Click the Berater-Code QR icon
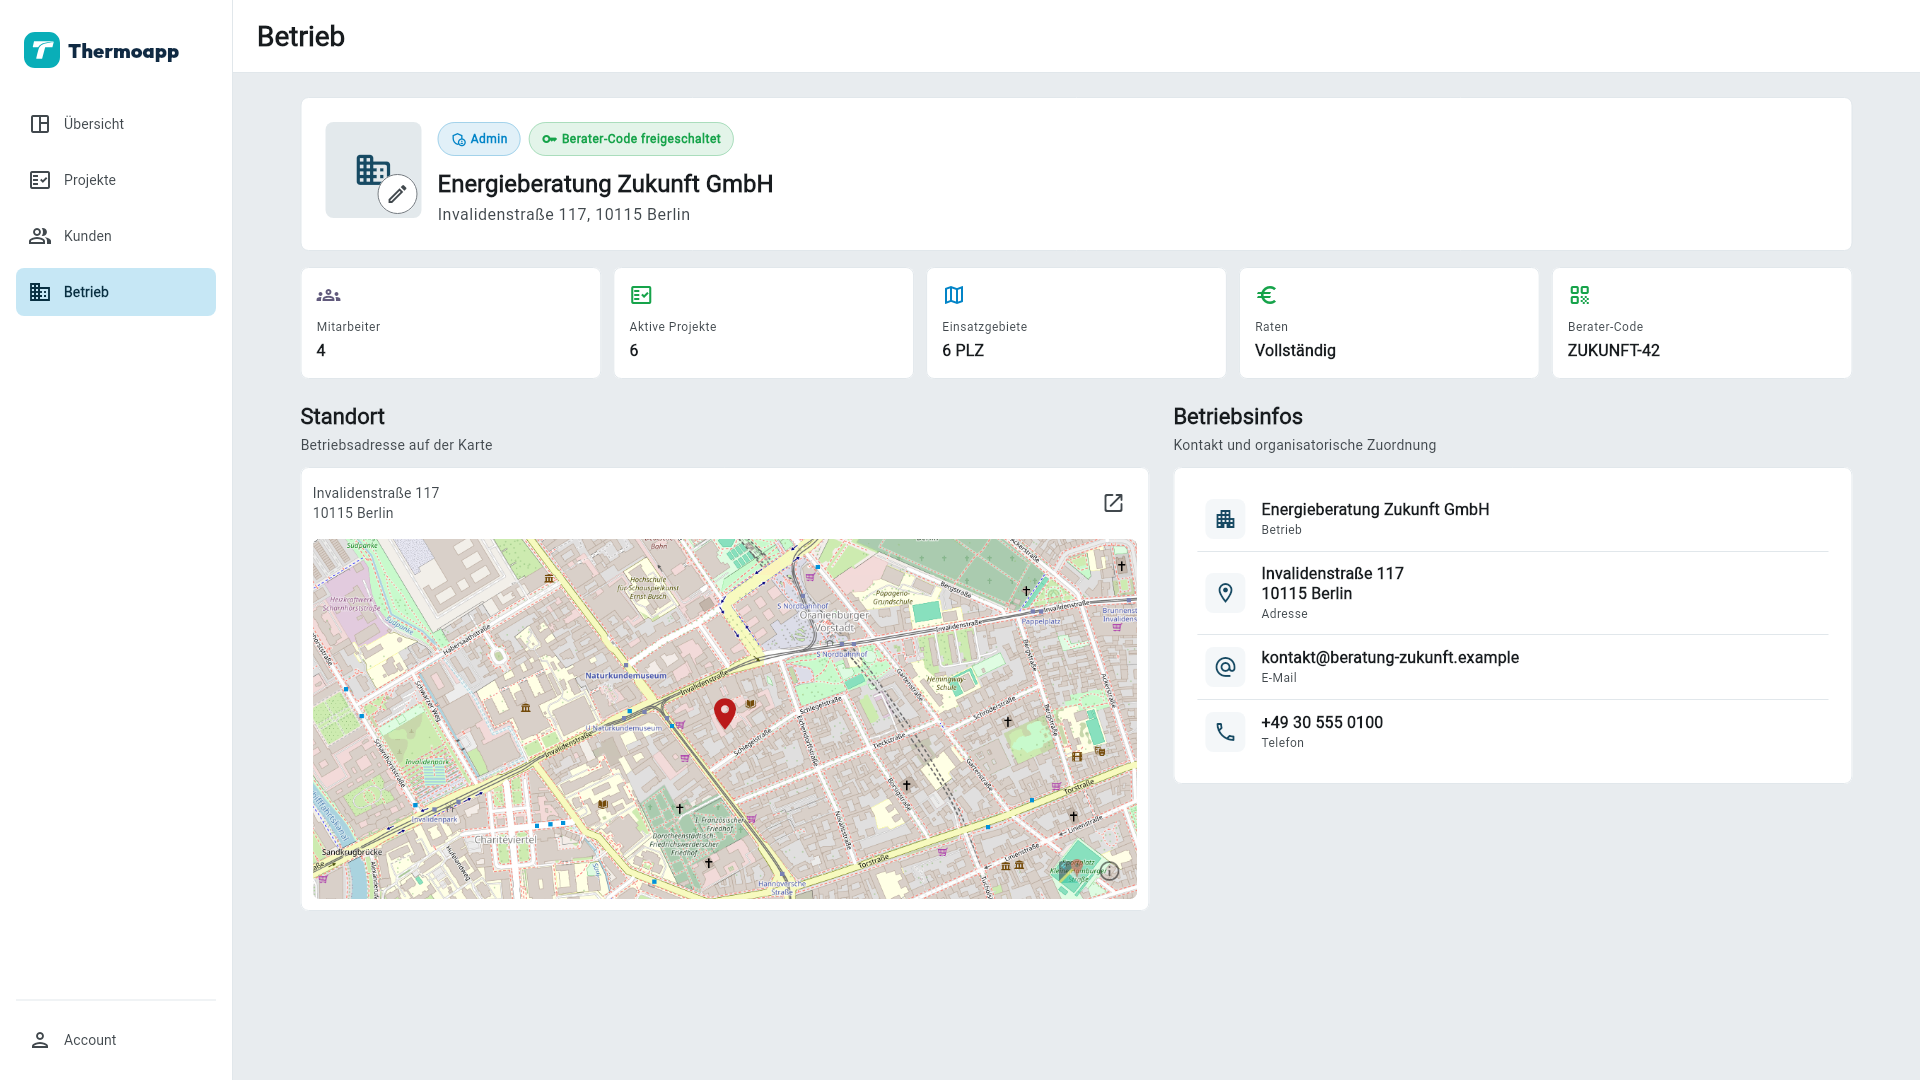The height and width of the screenshot is (1080, 1920). click(1579, 295)
